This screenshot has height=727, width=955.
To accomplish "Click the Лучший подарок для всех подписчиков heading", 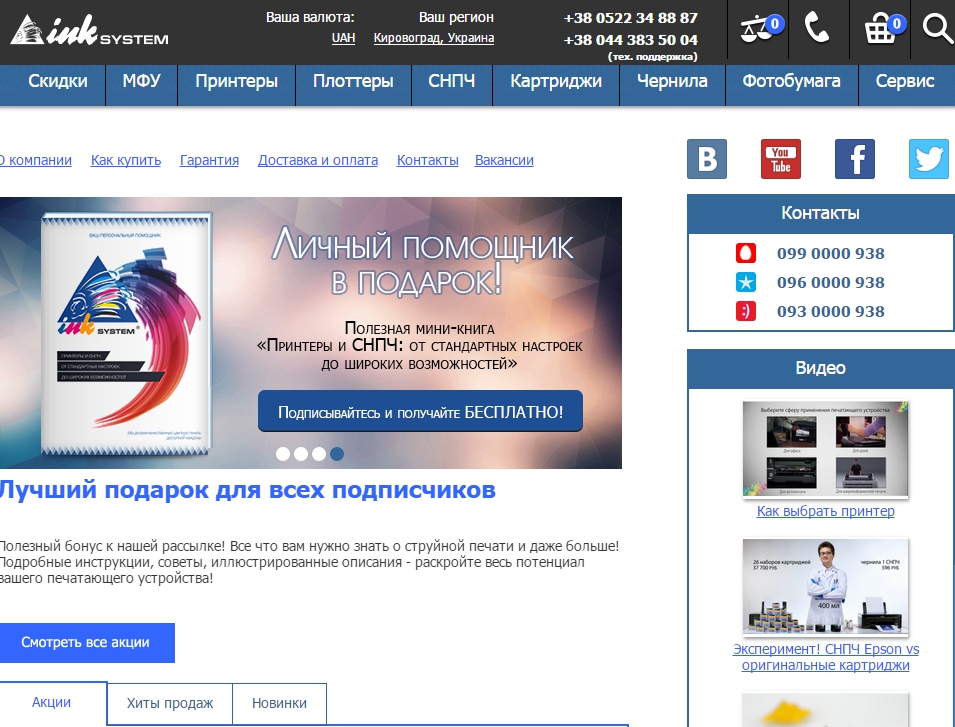I will 247,490.
